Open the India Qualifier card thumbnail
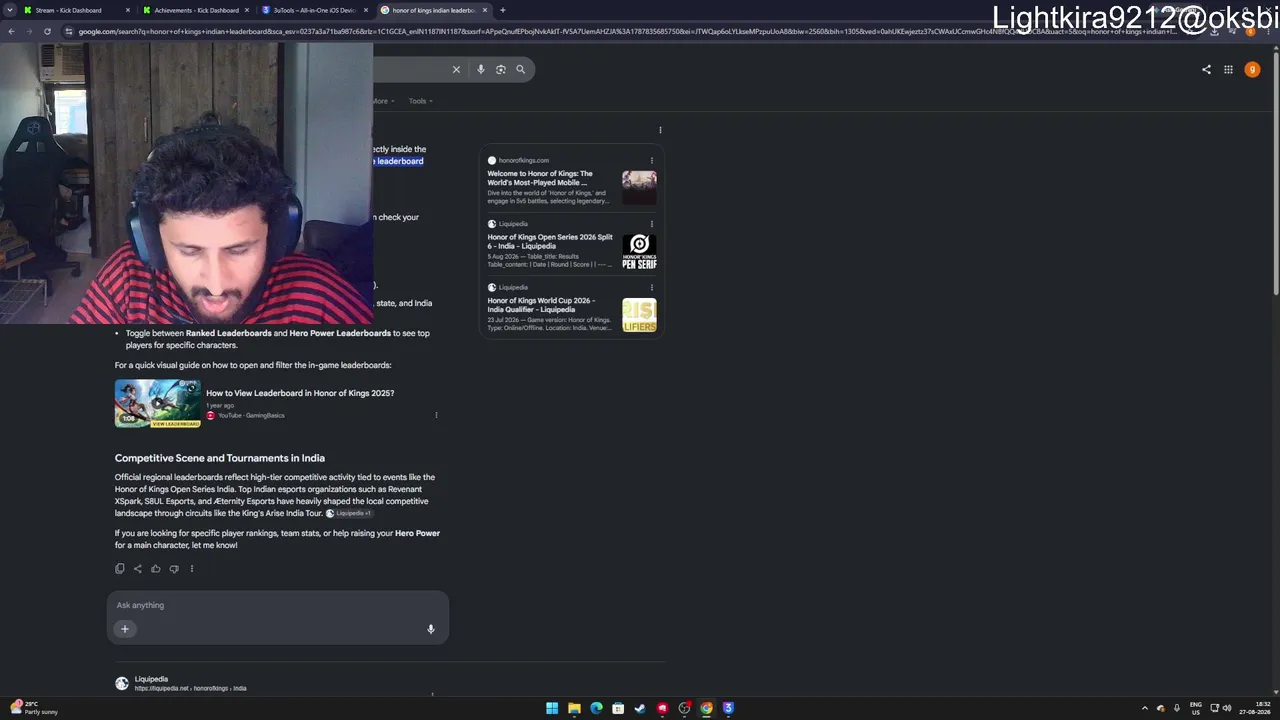1280x720 pixels. [x=639, y=315]
